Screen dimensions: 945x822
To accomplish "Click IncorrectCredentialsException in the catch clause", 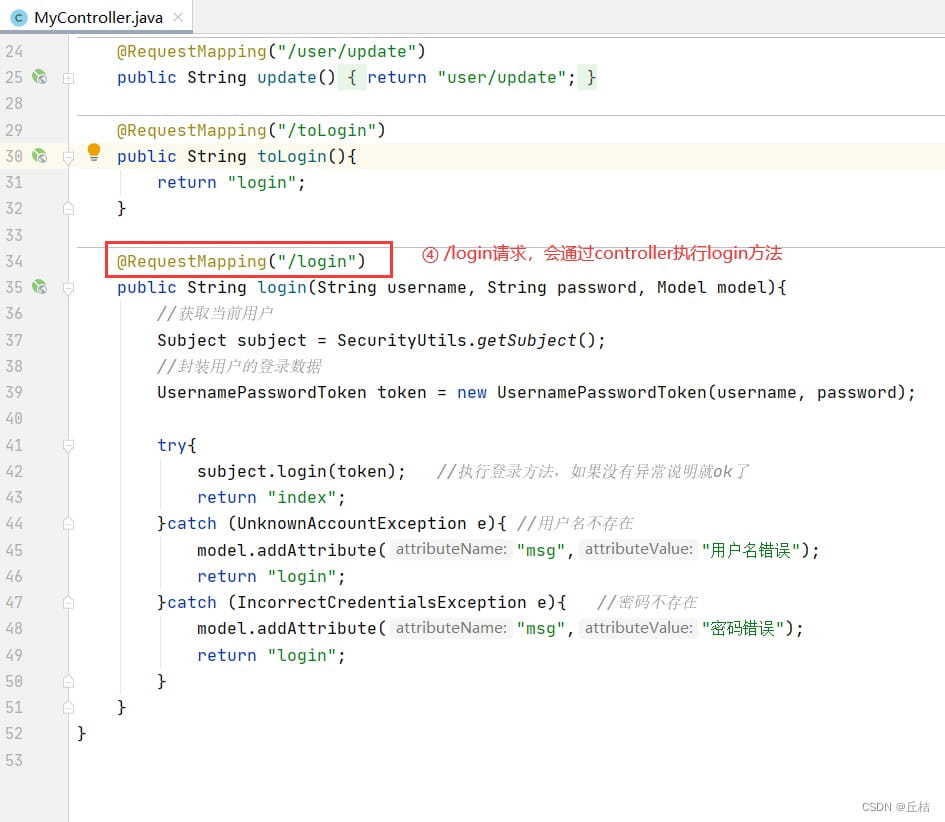I will click(381, 602).
